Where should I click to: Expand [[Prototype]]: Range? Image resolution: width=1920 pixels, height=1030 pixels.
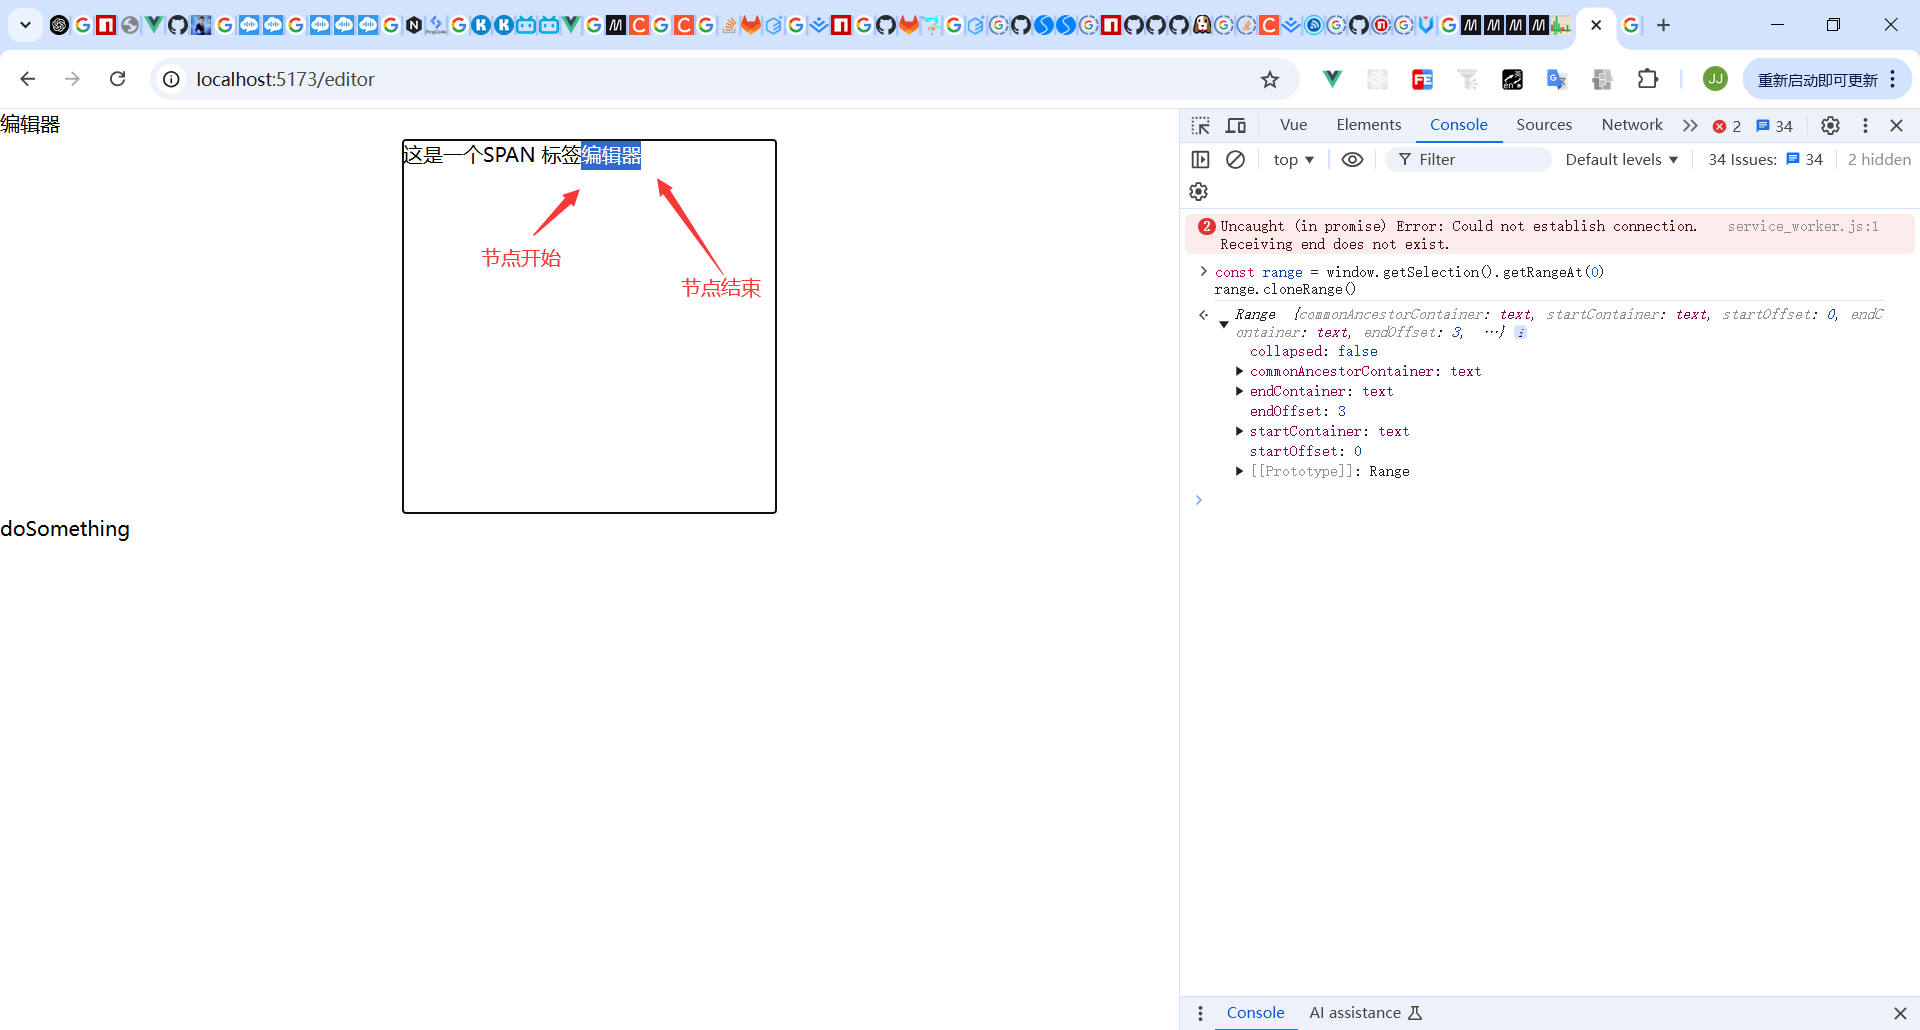(1239, 471)
